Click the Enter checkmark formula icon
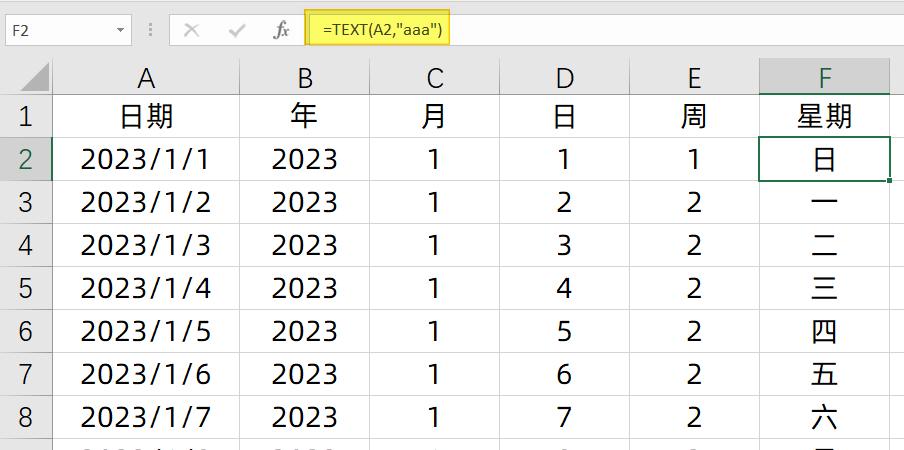The image size is (904, 450). (x=236, y=31)
